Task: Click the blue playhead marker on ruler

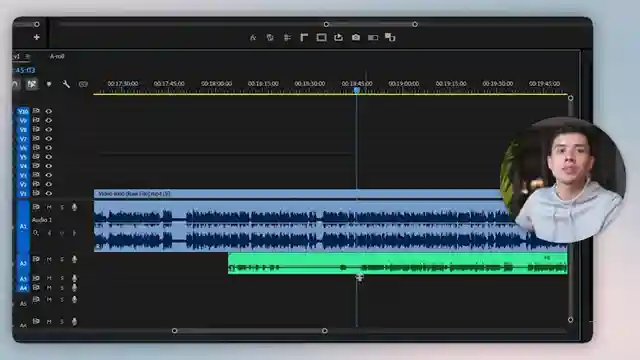Action: (357, 90)
